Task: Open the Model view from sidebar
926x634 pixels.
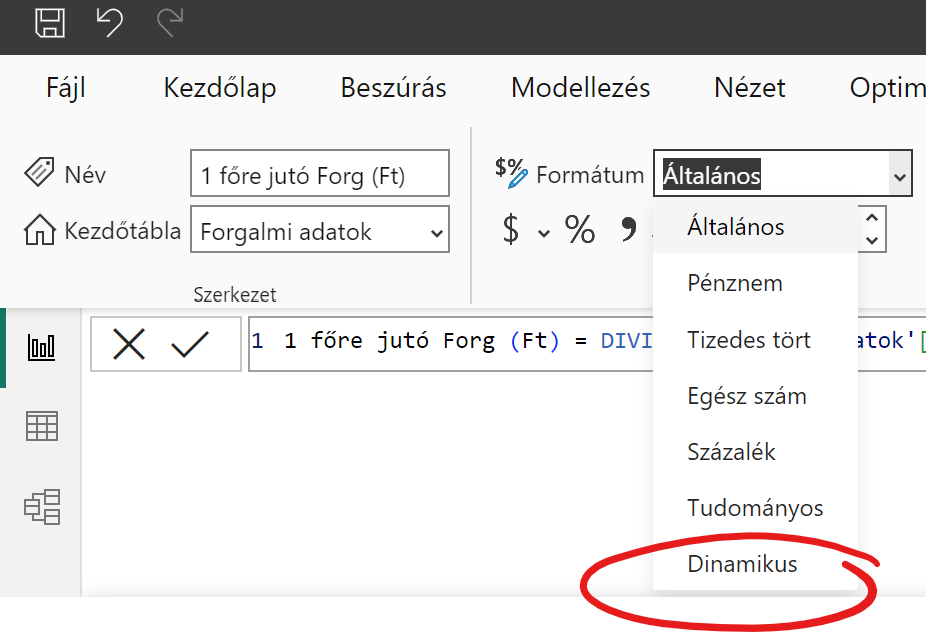Action: (x=42, y=506)
